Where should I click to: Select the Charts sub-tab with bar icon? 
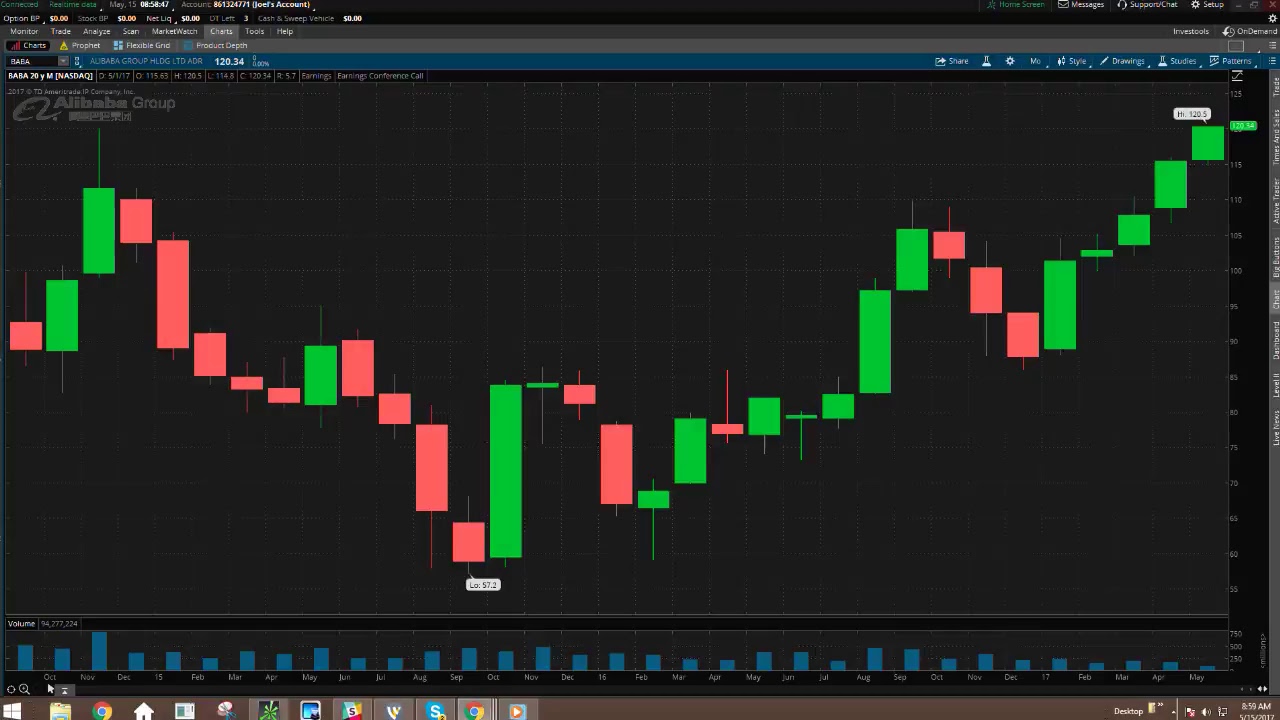(29, 45)
